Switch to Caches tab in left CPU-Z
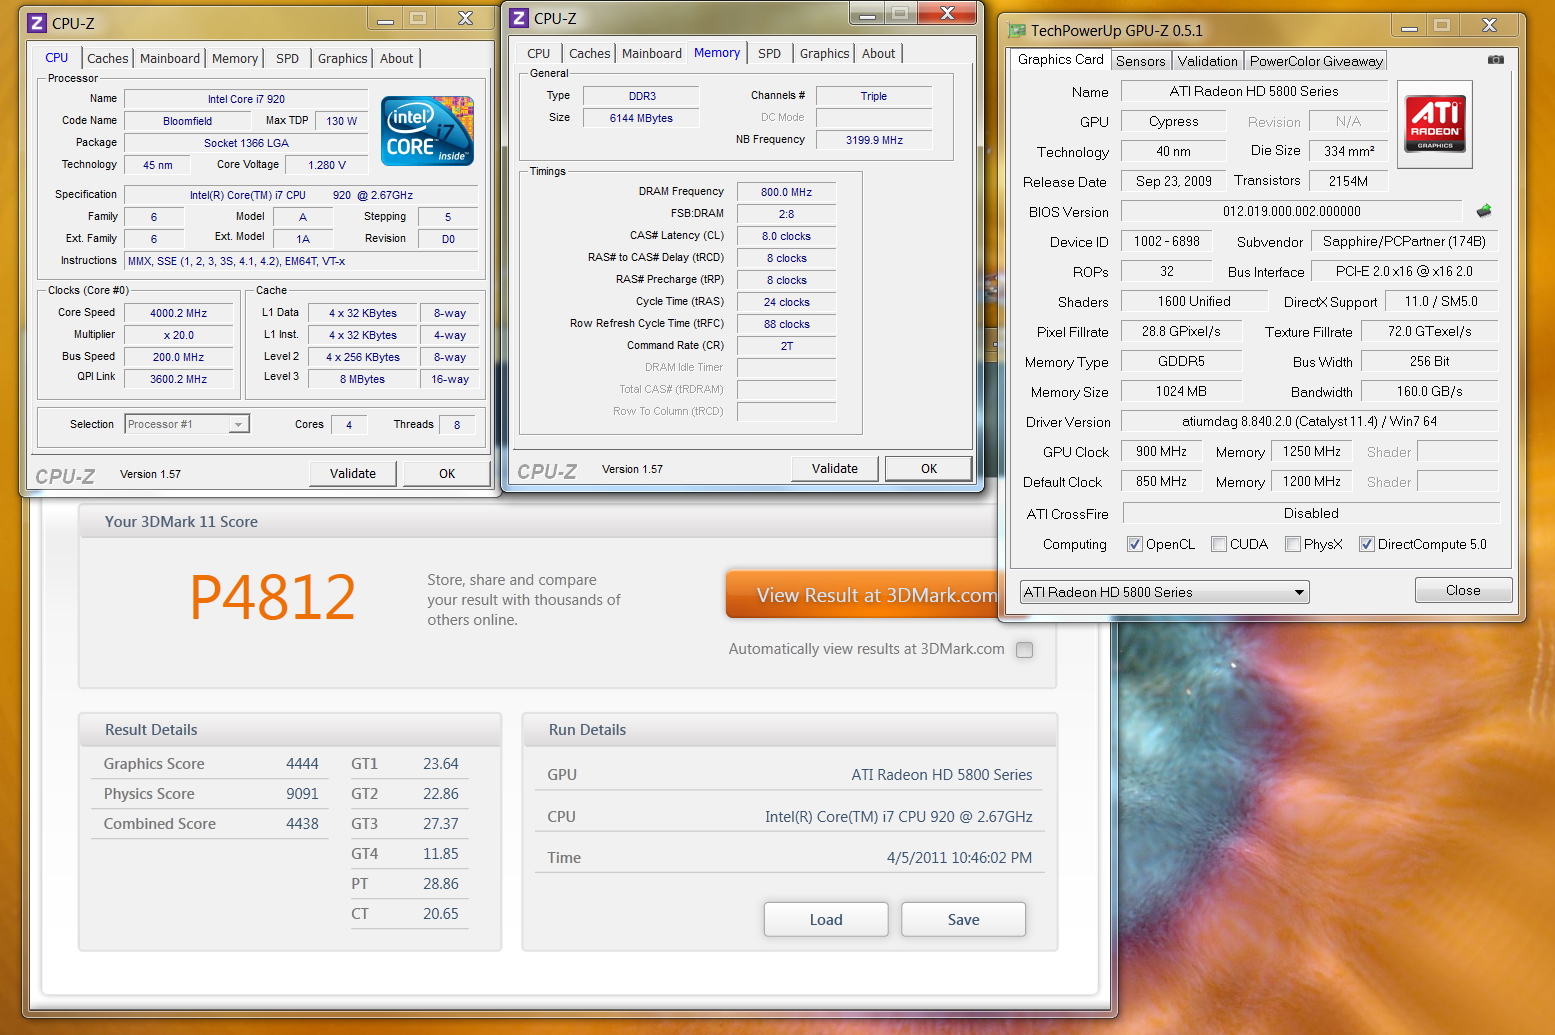Image resolution: width=1555 pixels, height=1035 pixels. [107, 58]
